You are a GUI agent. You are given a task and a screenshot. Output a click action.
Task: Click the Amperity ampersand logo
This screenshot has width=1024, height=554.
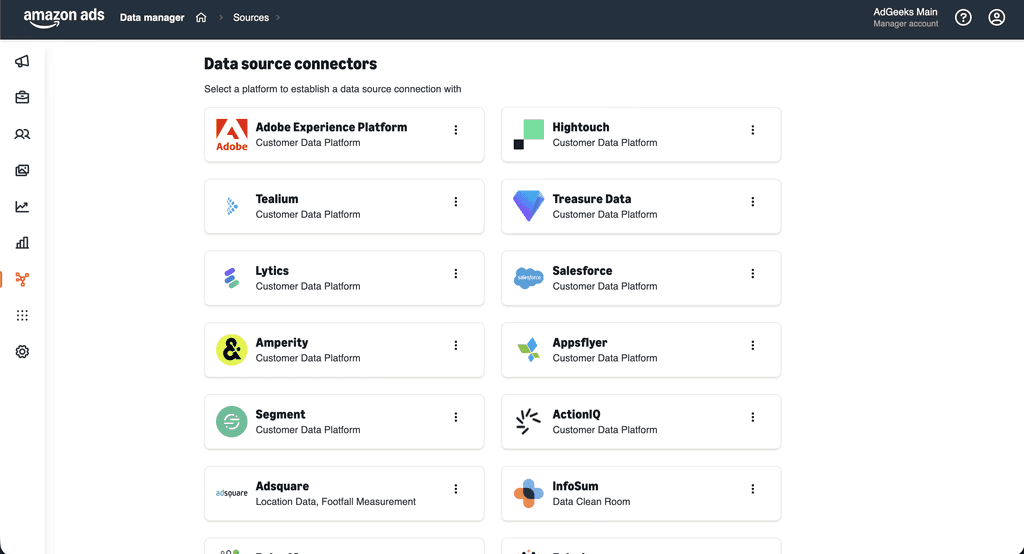pyautogui.click(x=232, y=350)
